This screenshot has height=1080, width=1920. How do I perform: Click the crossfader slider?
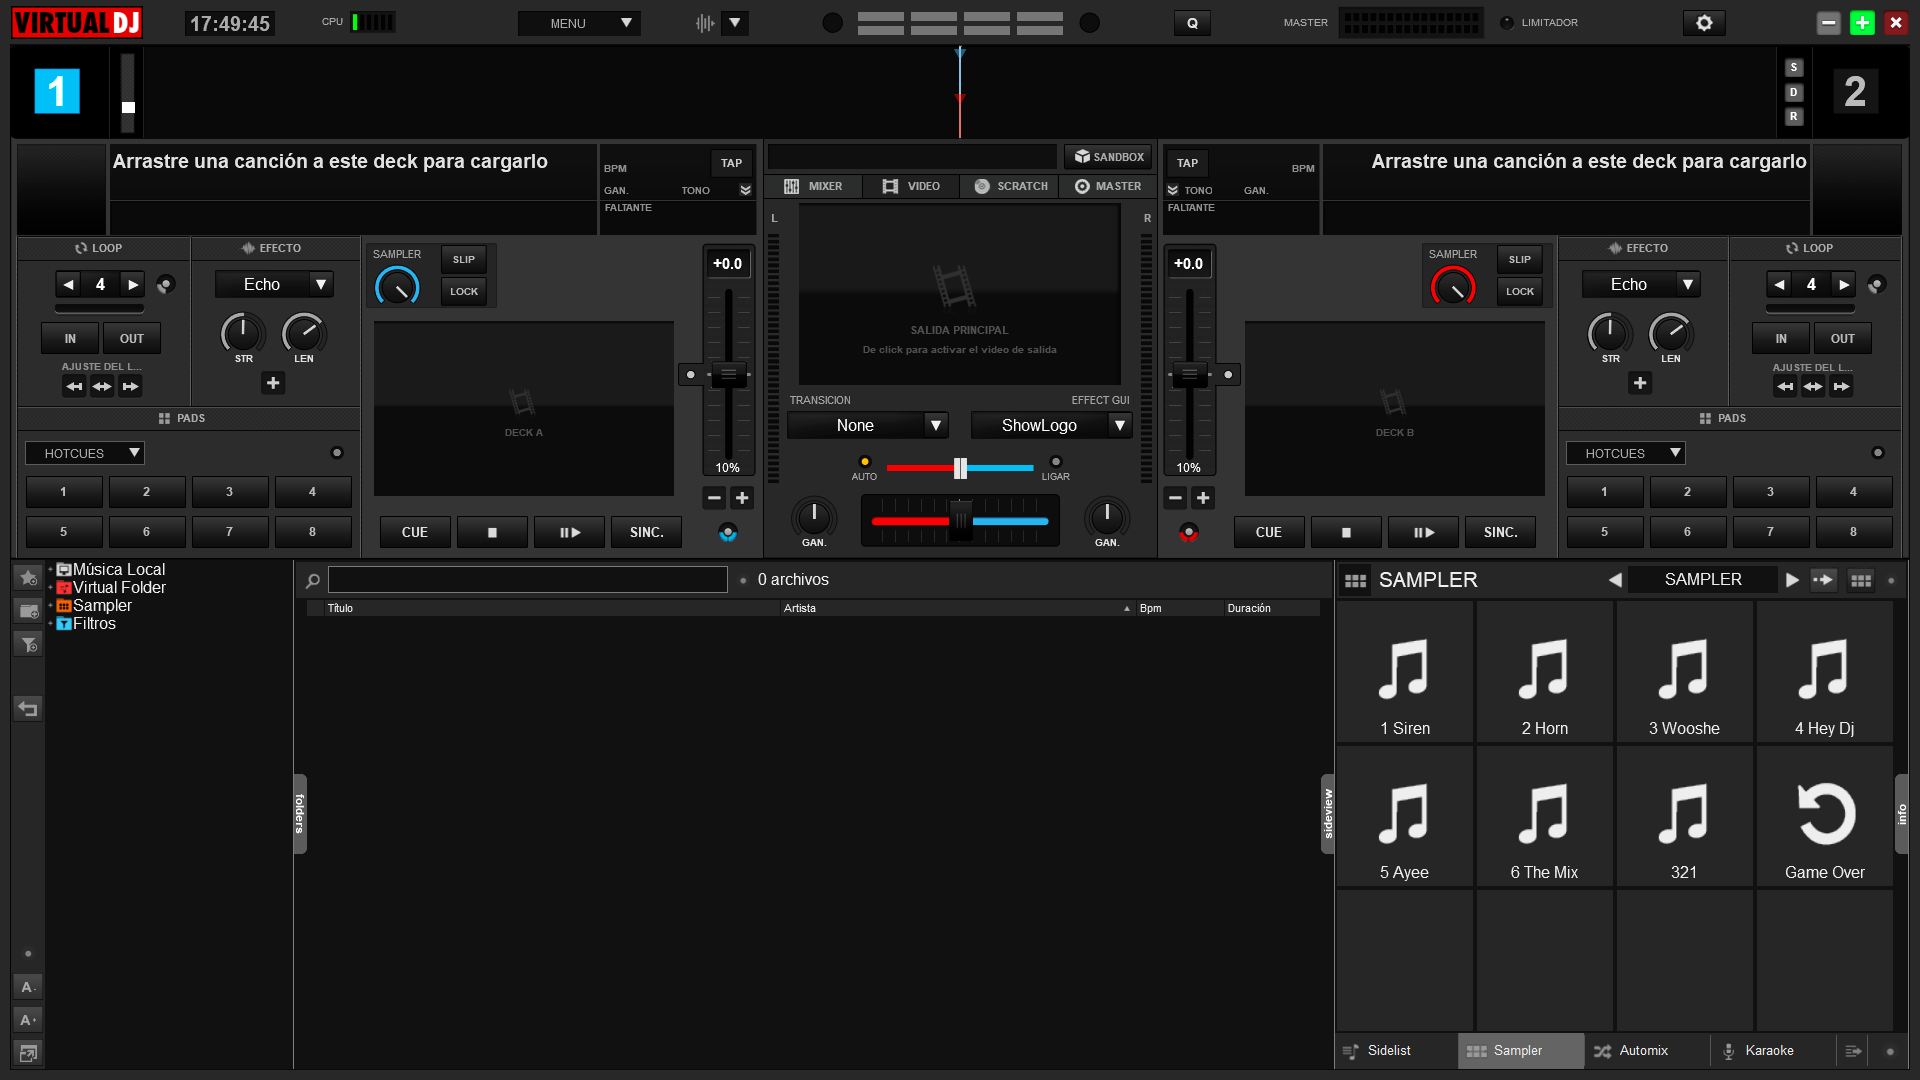pyautogui.click(x=960, y=521)
